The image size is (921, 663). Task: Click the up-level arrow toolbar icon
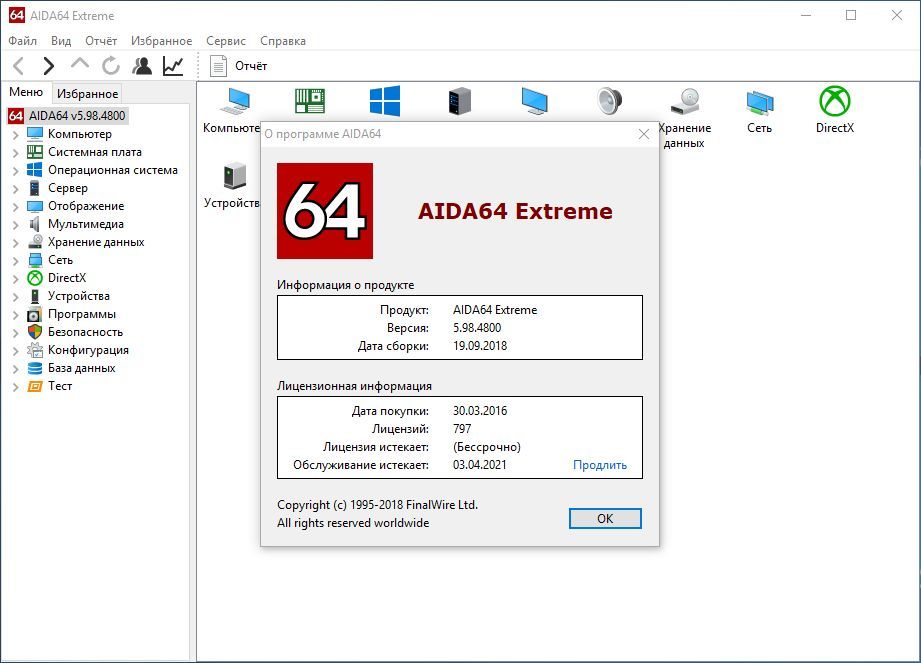coord(80,65)
